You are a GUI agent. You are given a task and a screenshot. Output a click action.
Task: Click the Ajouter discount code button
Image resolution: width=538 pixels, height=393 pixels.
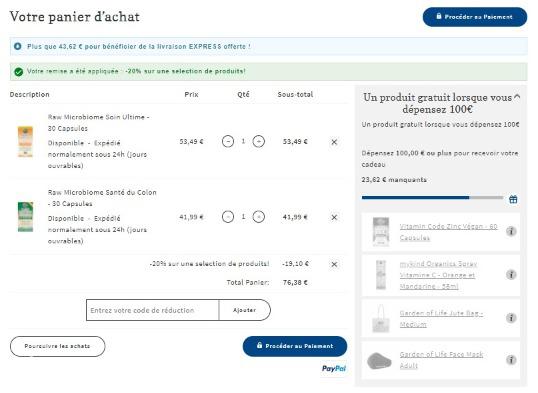click(x=245, y=310)
